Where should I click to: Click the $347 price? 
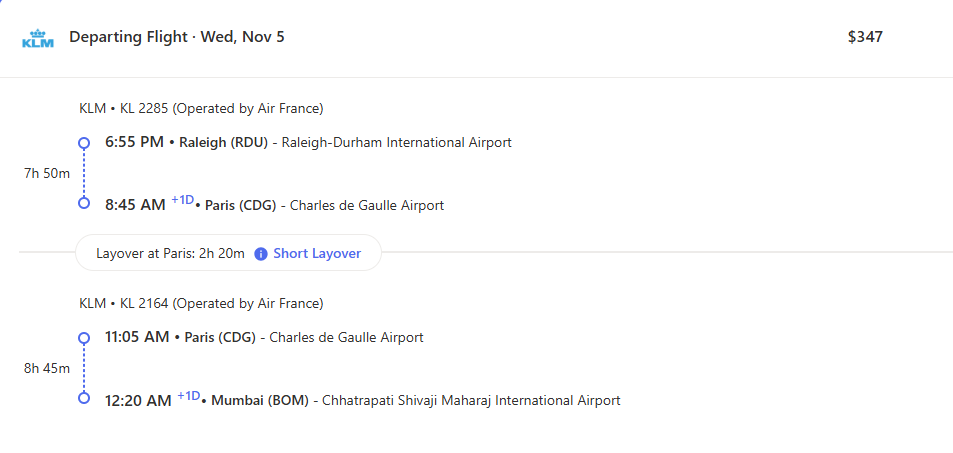pyautogui.click(x=865, y=37)
